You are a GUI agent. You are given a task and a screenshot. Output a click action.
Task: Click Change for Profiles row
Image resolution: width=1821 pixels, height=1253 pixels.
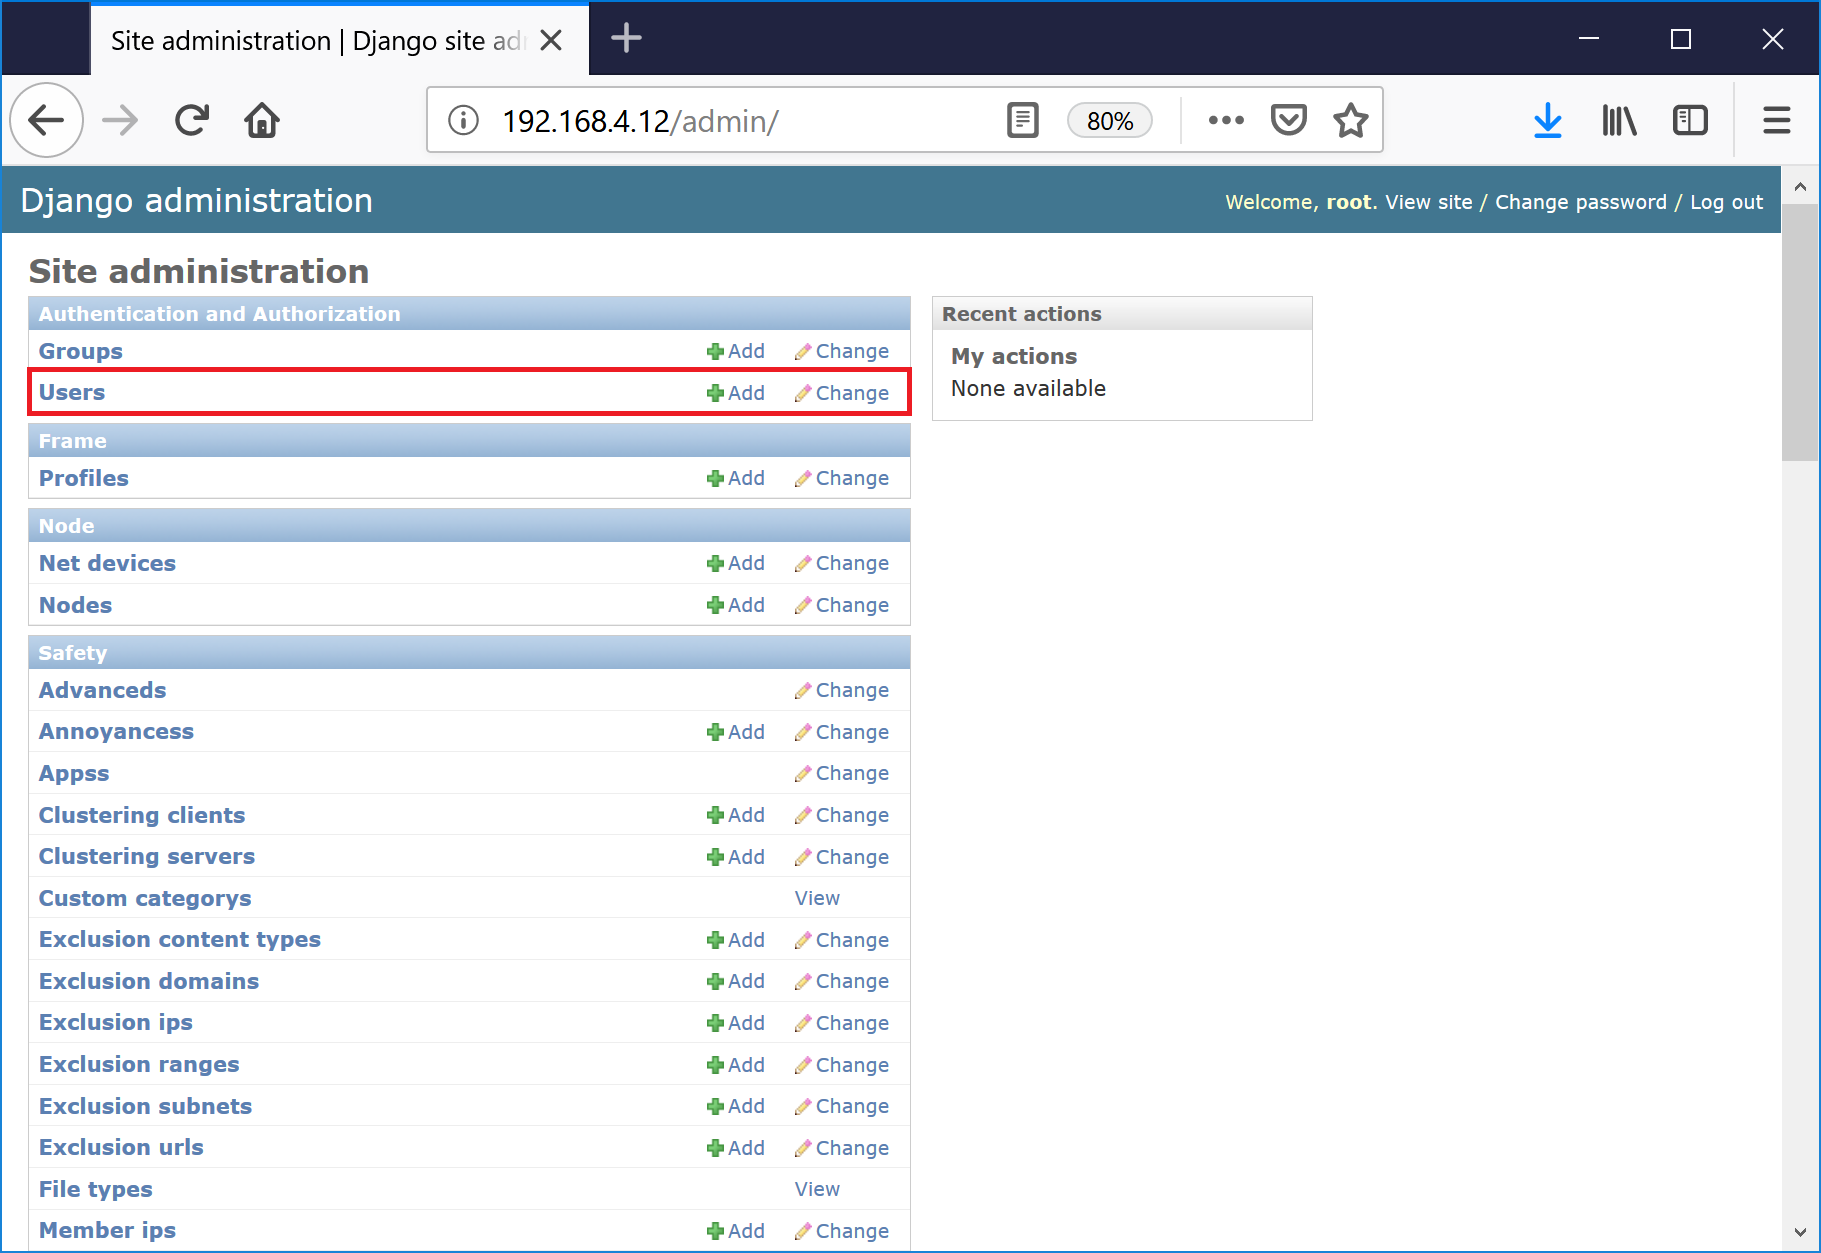[x=842, y=478]
